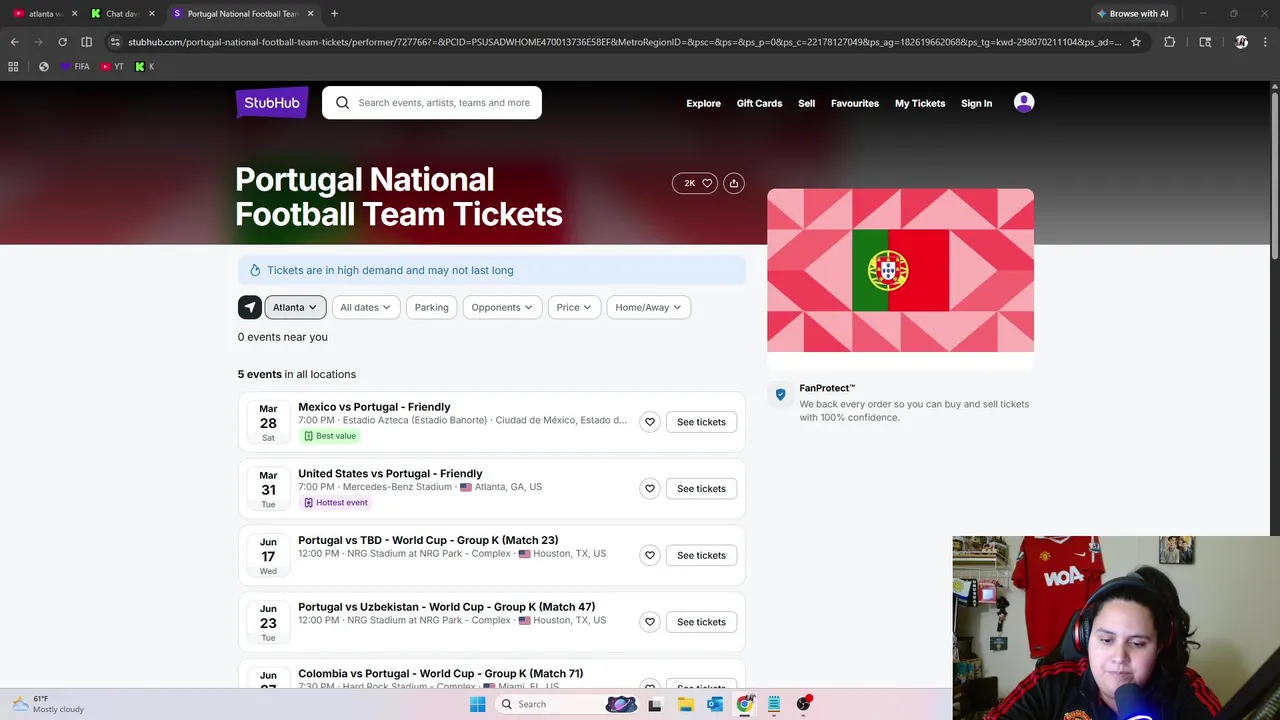Image resolution: width=1280 pixels, height=720 pixels.
Task: Favourite Portugal vs TBD match heart
Action: coord(650,555)
